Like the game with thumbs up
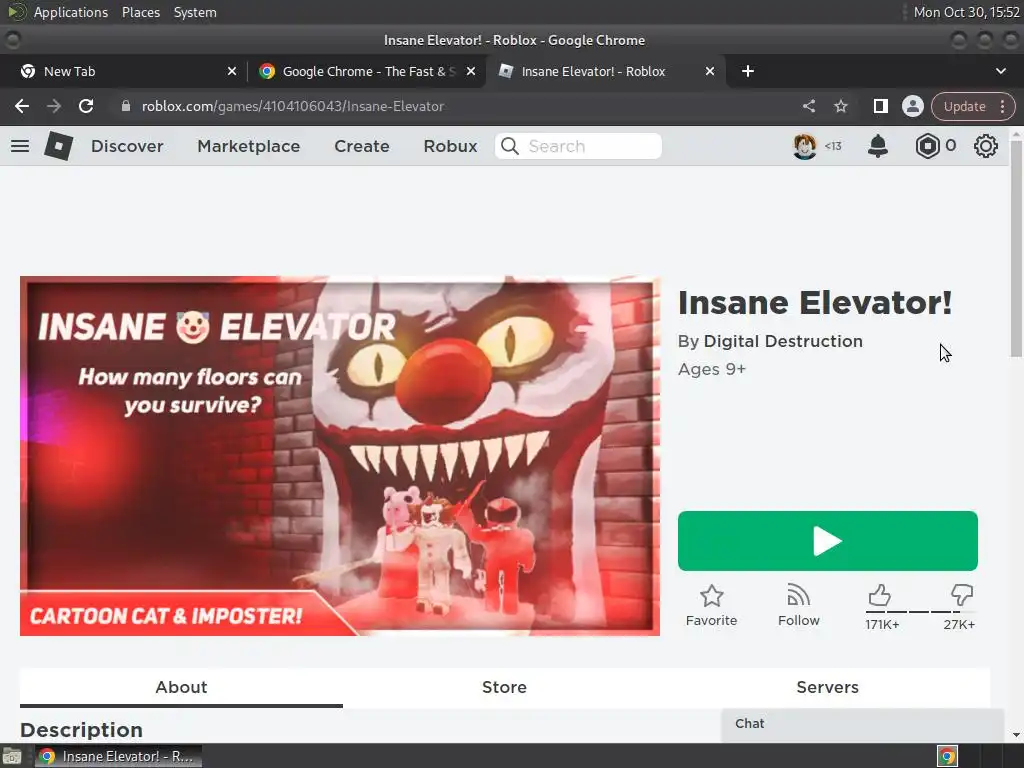The height and width of the screenshot is (768, 1024). coord(880,595)
